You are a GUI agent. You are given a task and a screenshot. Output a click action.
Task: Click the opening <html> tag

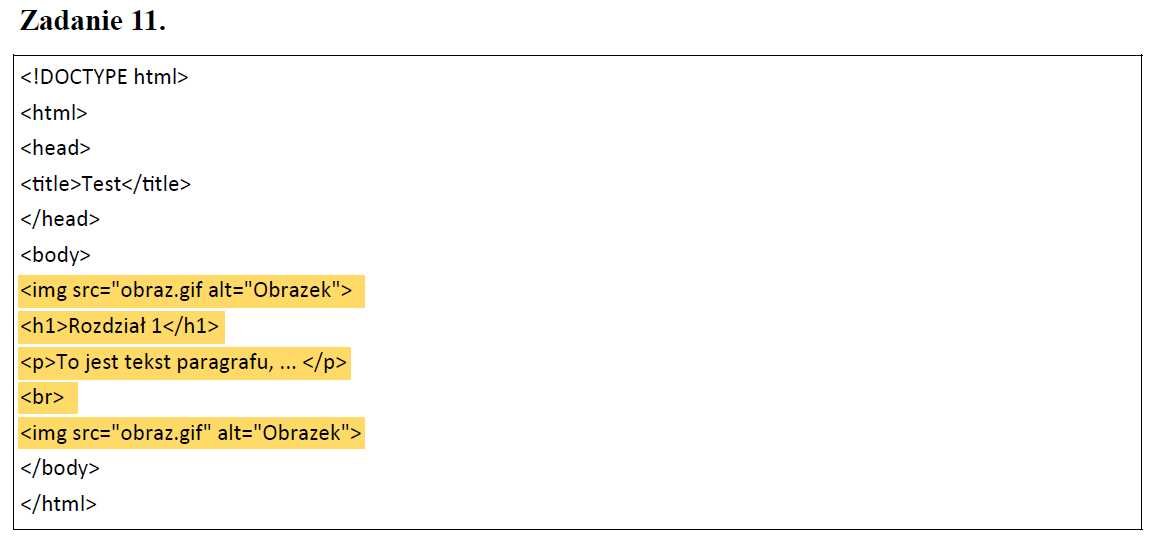[x=54, y=113]
